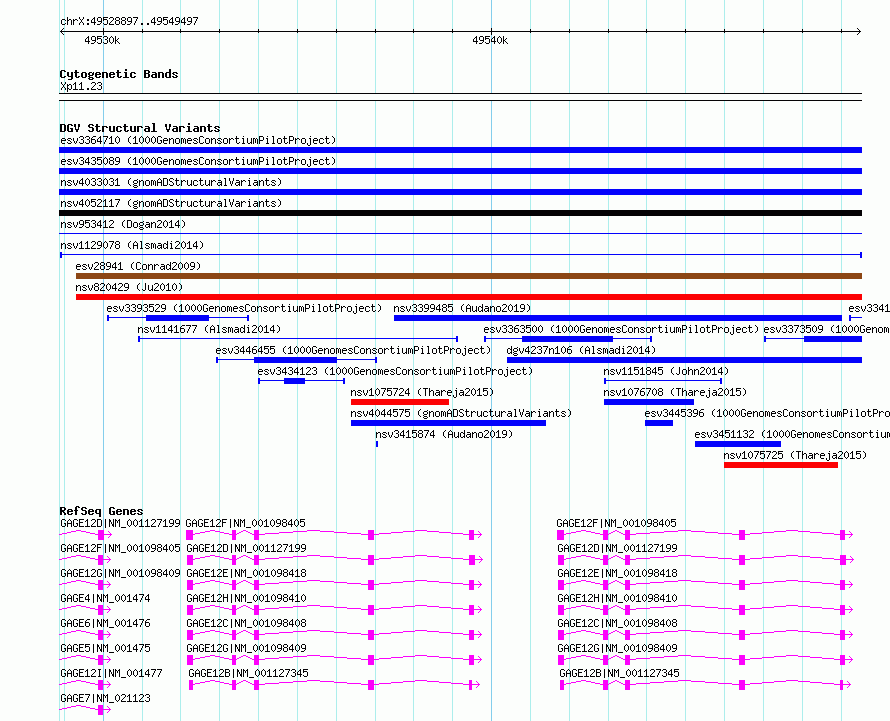890x721 pixels.
Task: Click the esv3363500 variant label
Action: point(621,329)
